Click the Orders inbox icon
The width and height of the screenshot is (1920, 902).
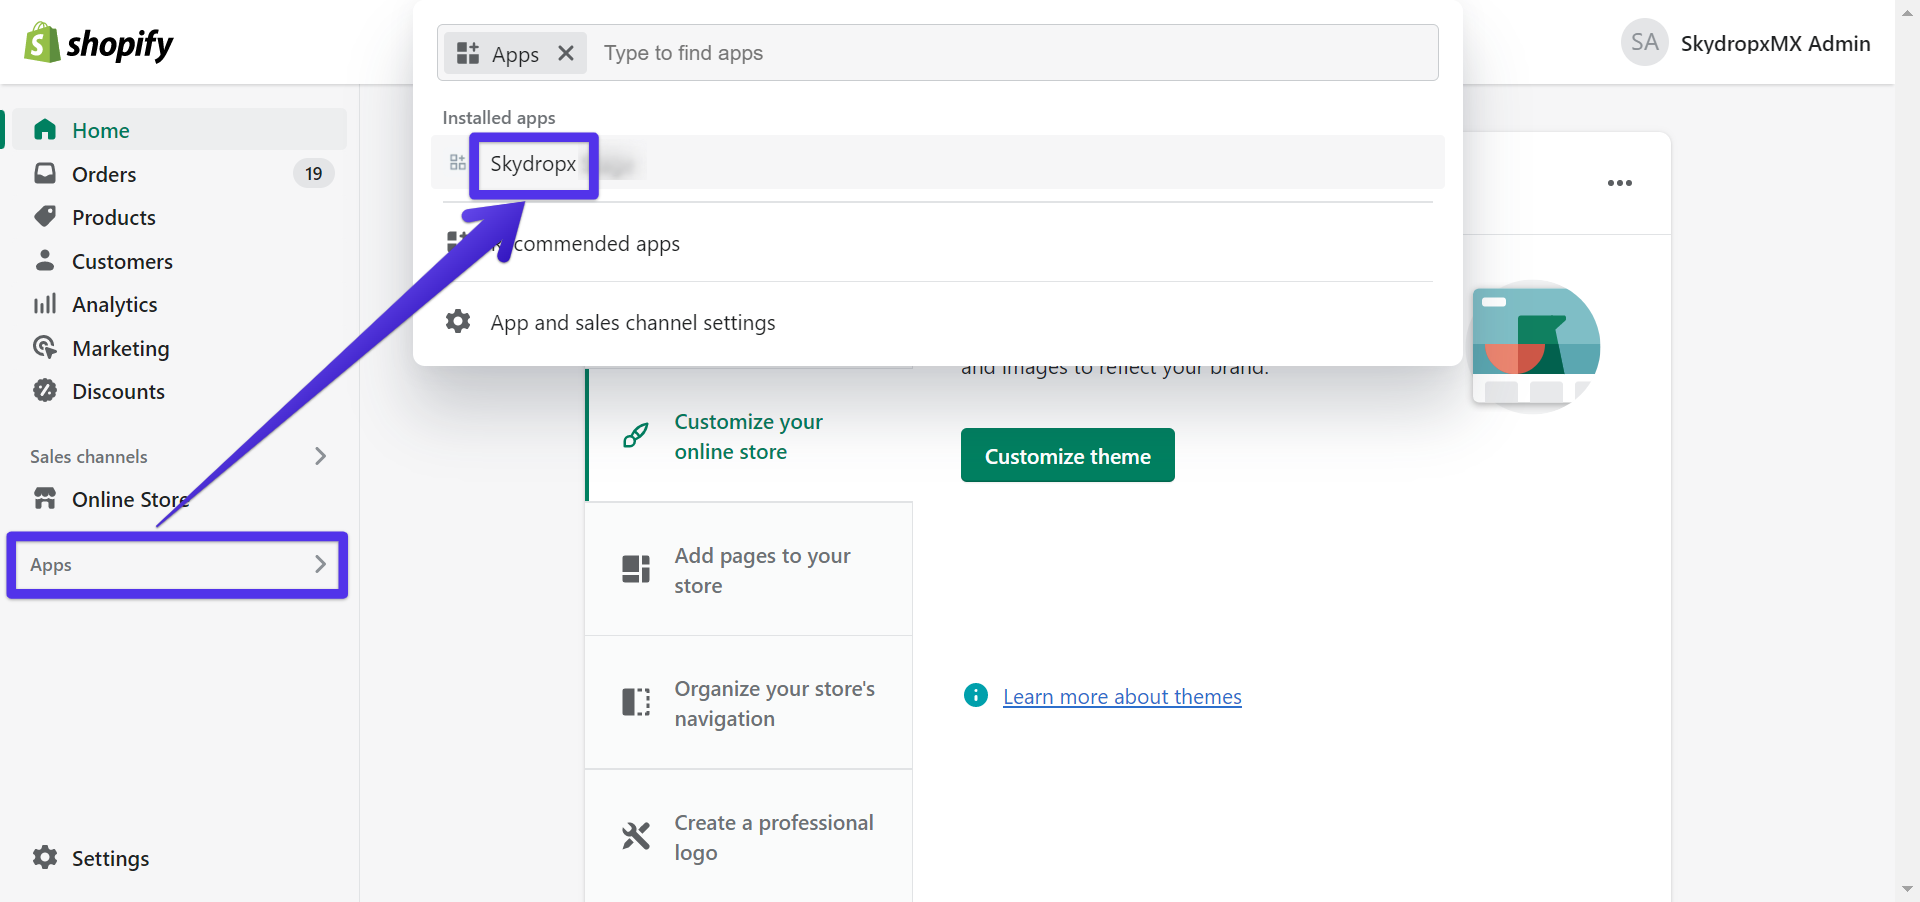tap(45, 173)
